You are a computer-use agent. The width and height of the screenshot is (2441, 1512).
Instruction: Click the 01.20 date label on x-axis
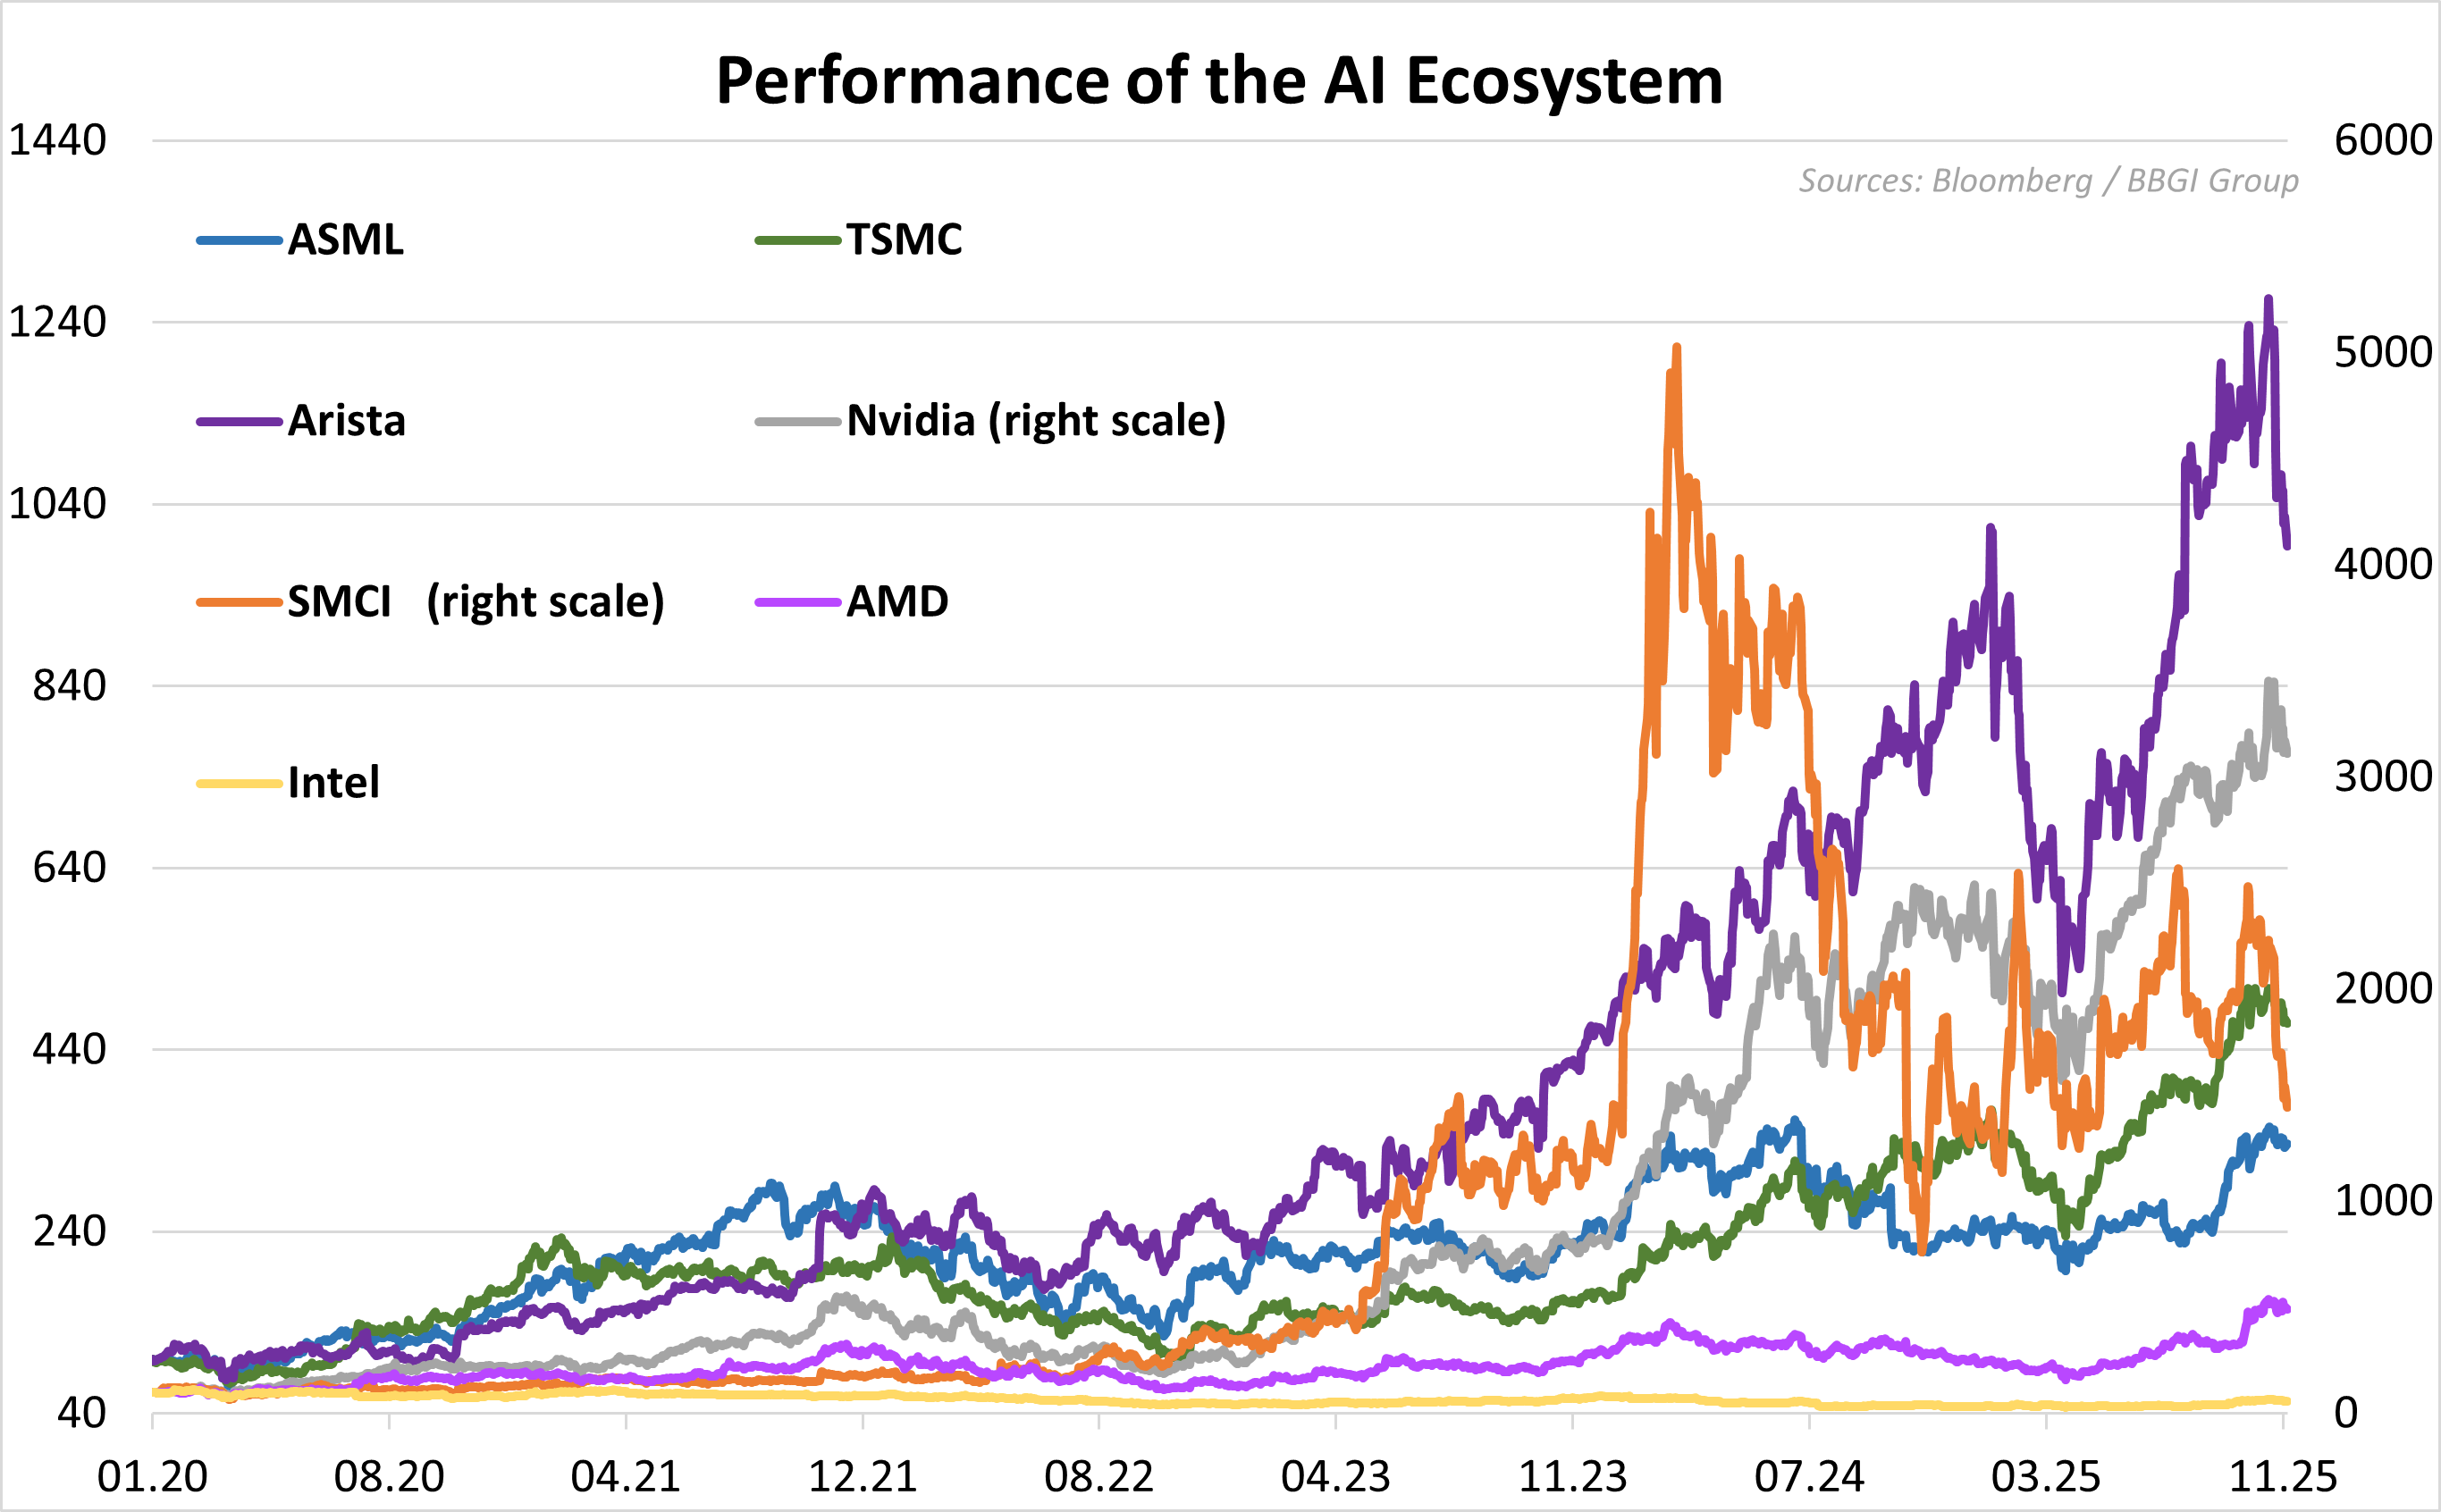[152, 1477]
